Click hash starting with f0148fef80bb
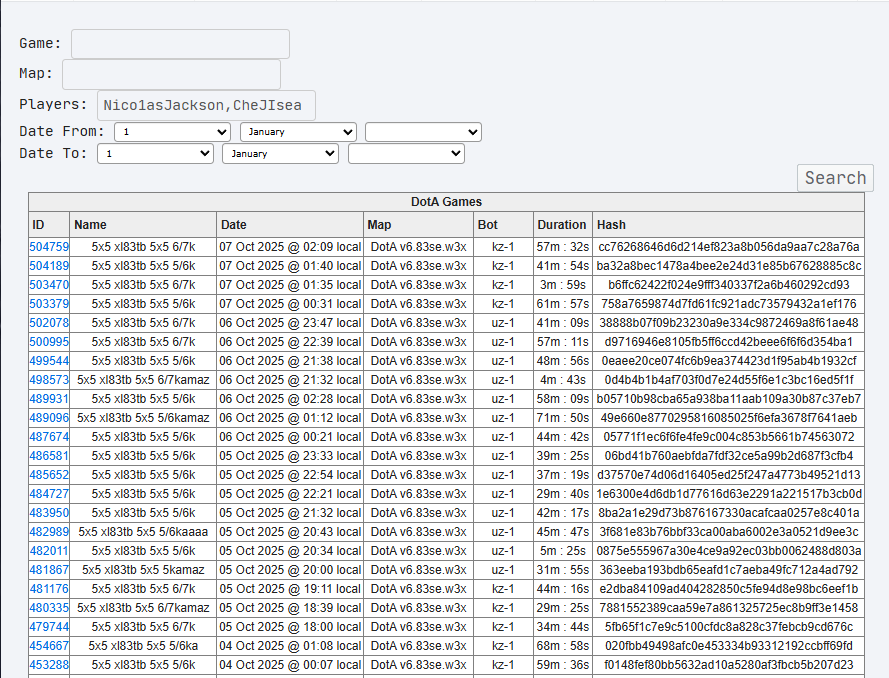 click(x=729, y=664)
